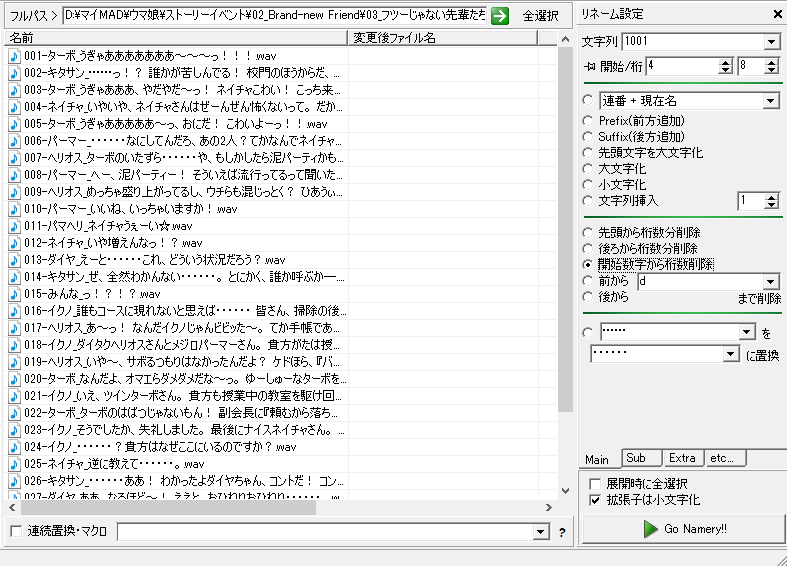Click the Go Namery!! button
The image size is (787, 566).
pos(683,529)
